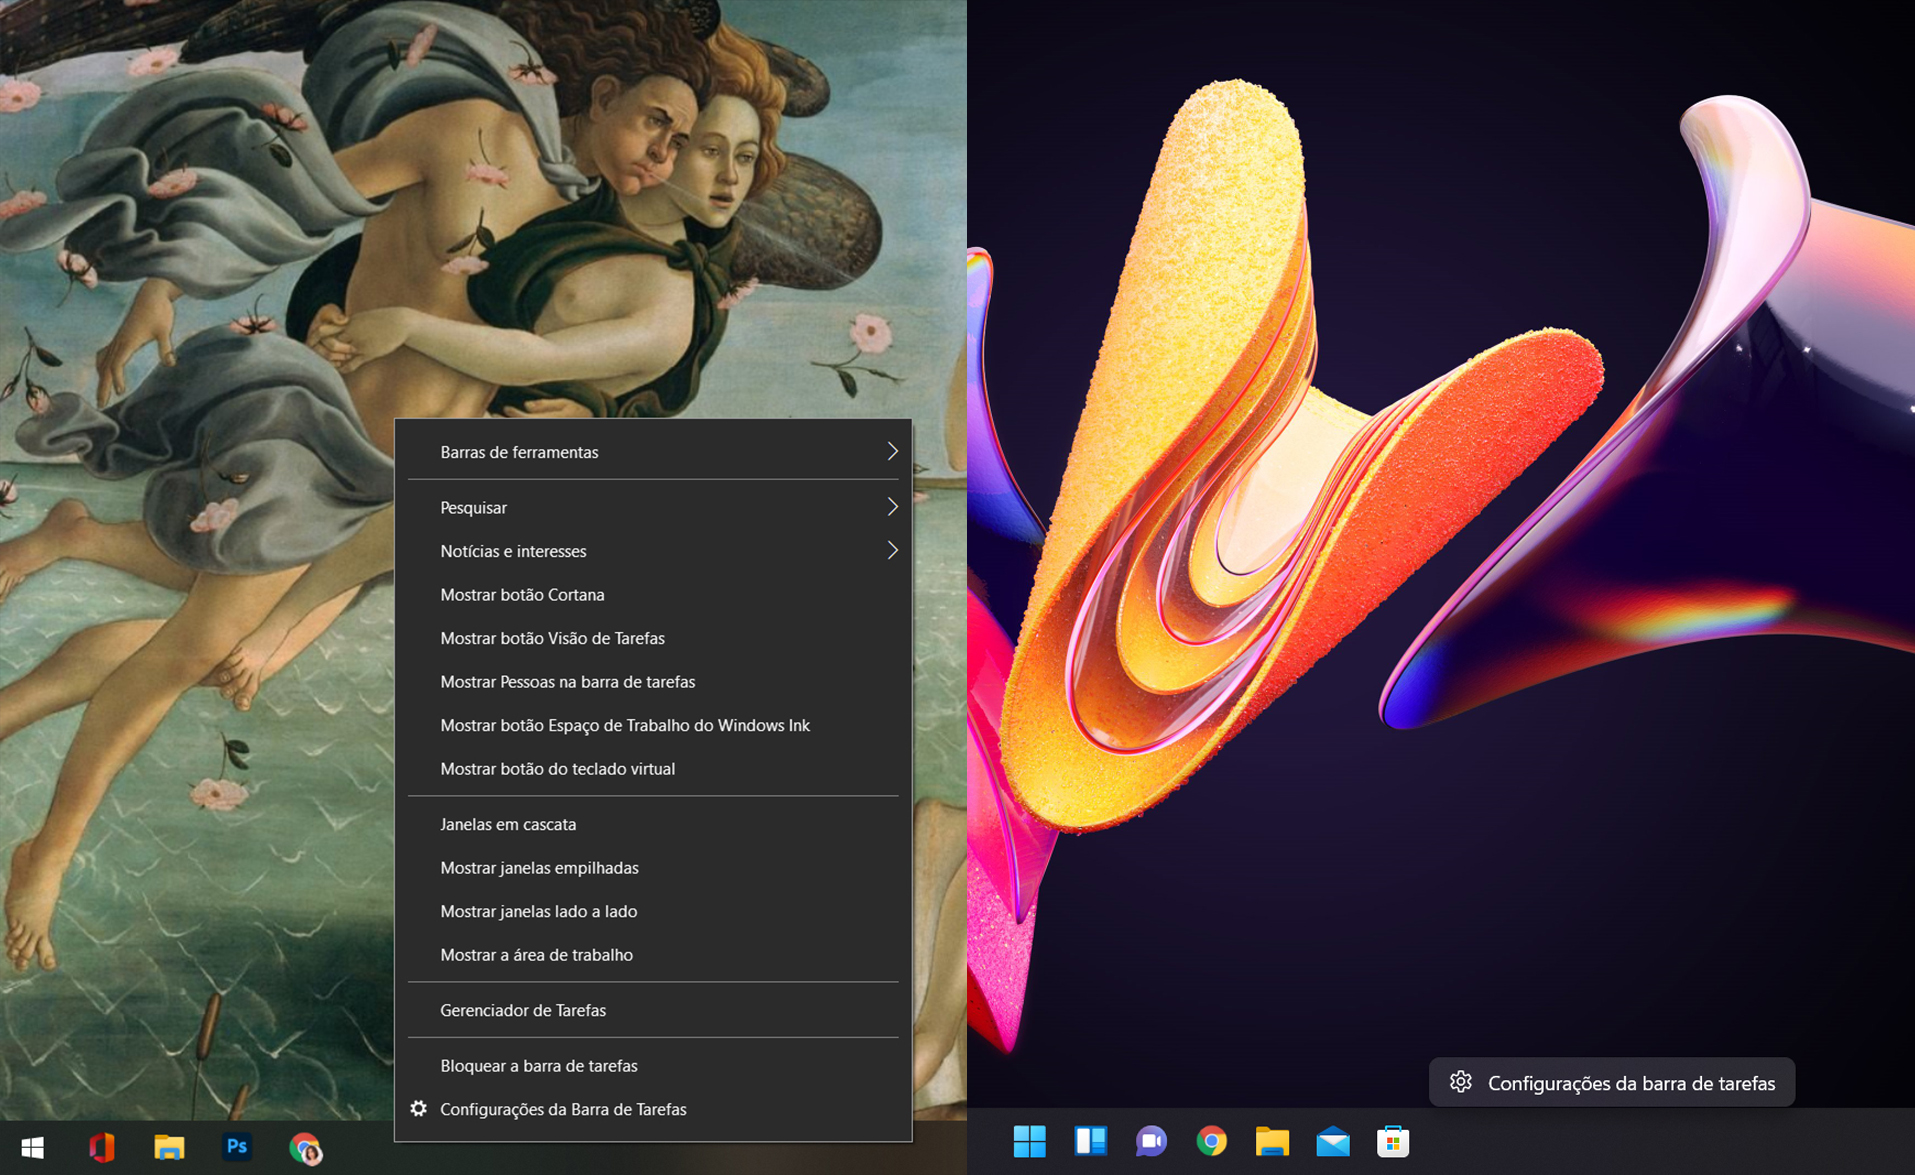1915x1175 pixels.
Task: Launch Microsoft Office from Windows 10 taskbar
Action: [x=101, y=1147]
